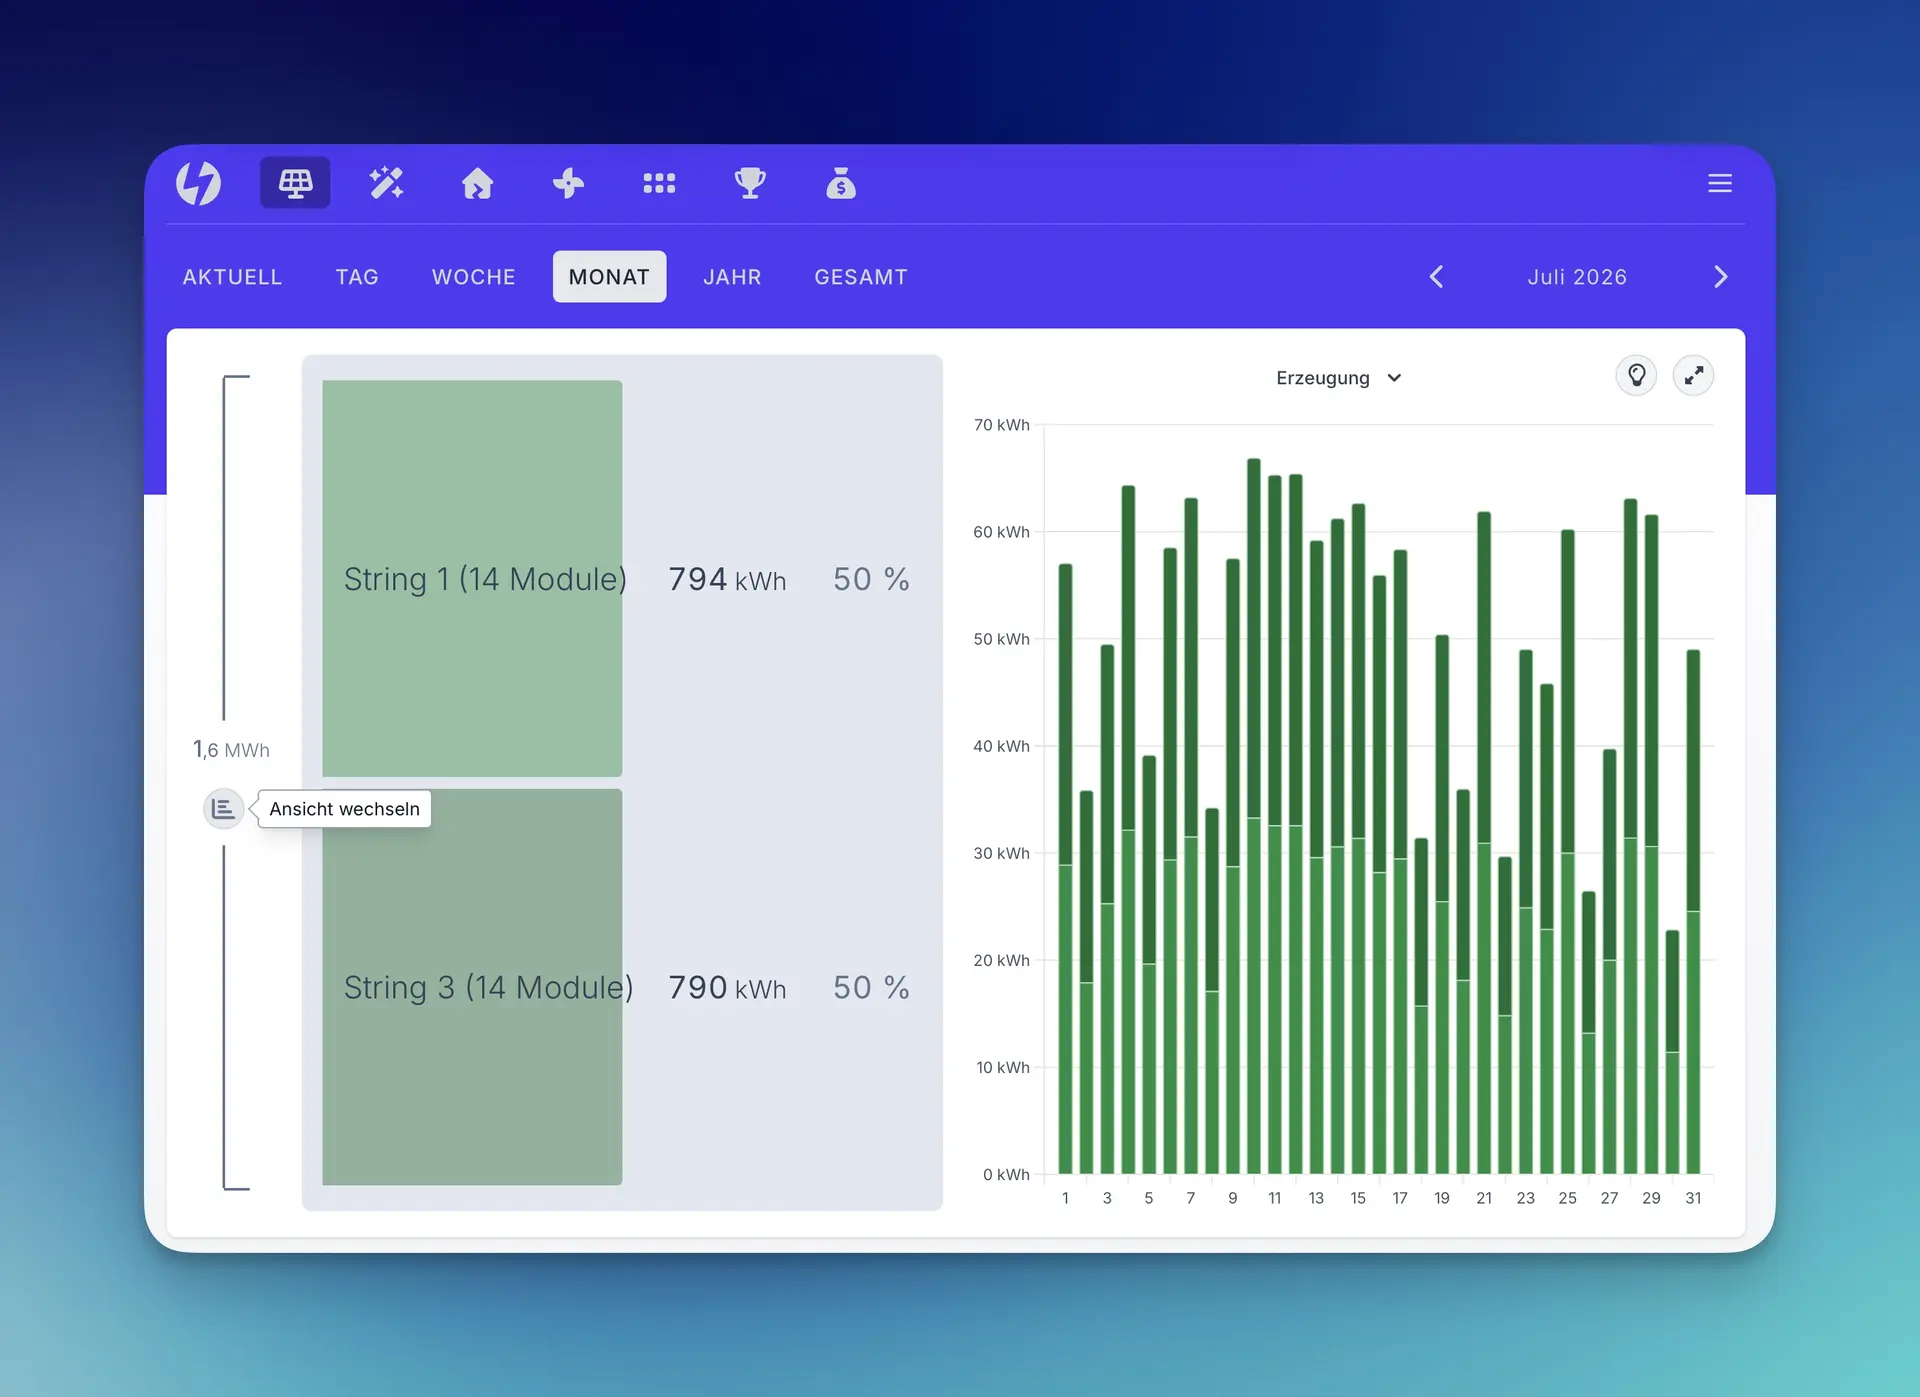
Task: Click the magic wand icon
Action: coord(386,183)
